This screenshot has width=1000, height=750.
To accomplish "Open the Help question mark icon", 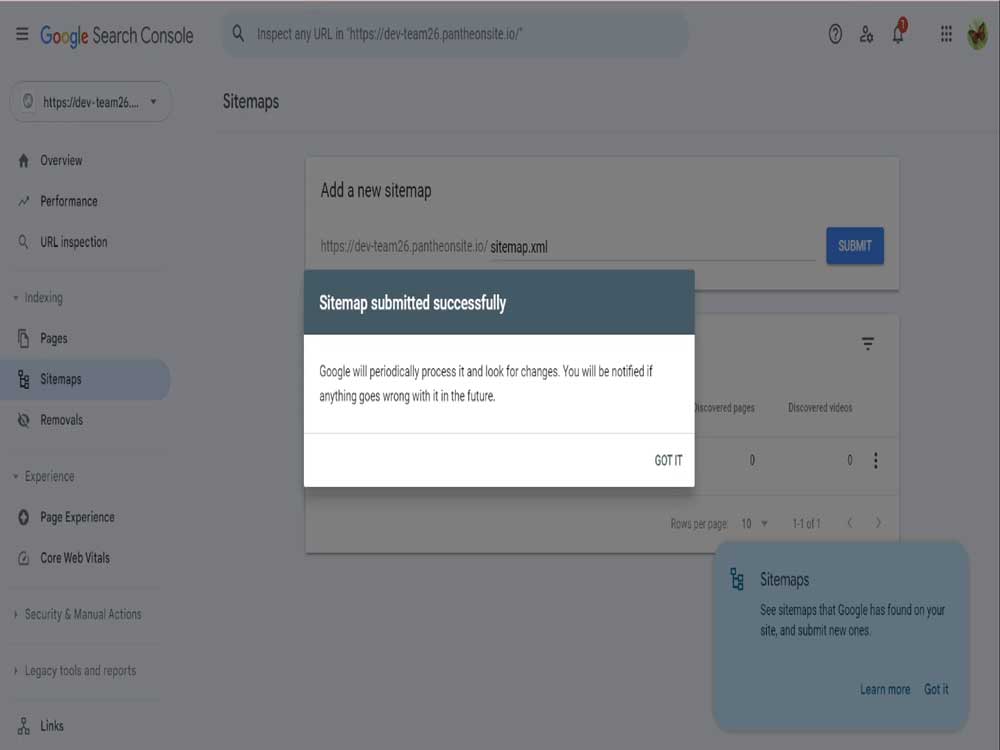I will (x=835, y=34).
